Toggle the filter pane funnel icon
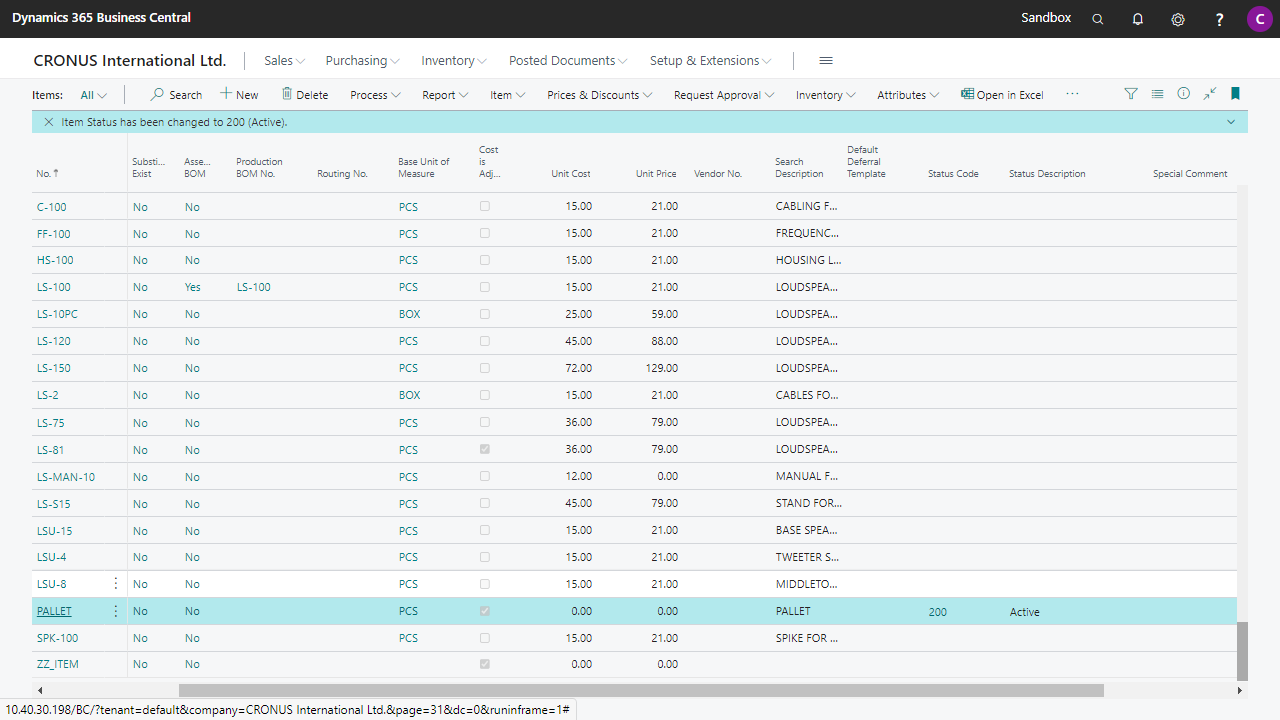 pyautogui.click(x=1131, y=94)
